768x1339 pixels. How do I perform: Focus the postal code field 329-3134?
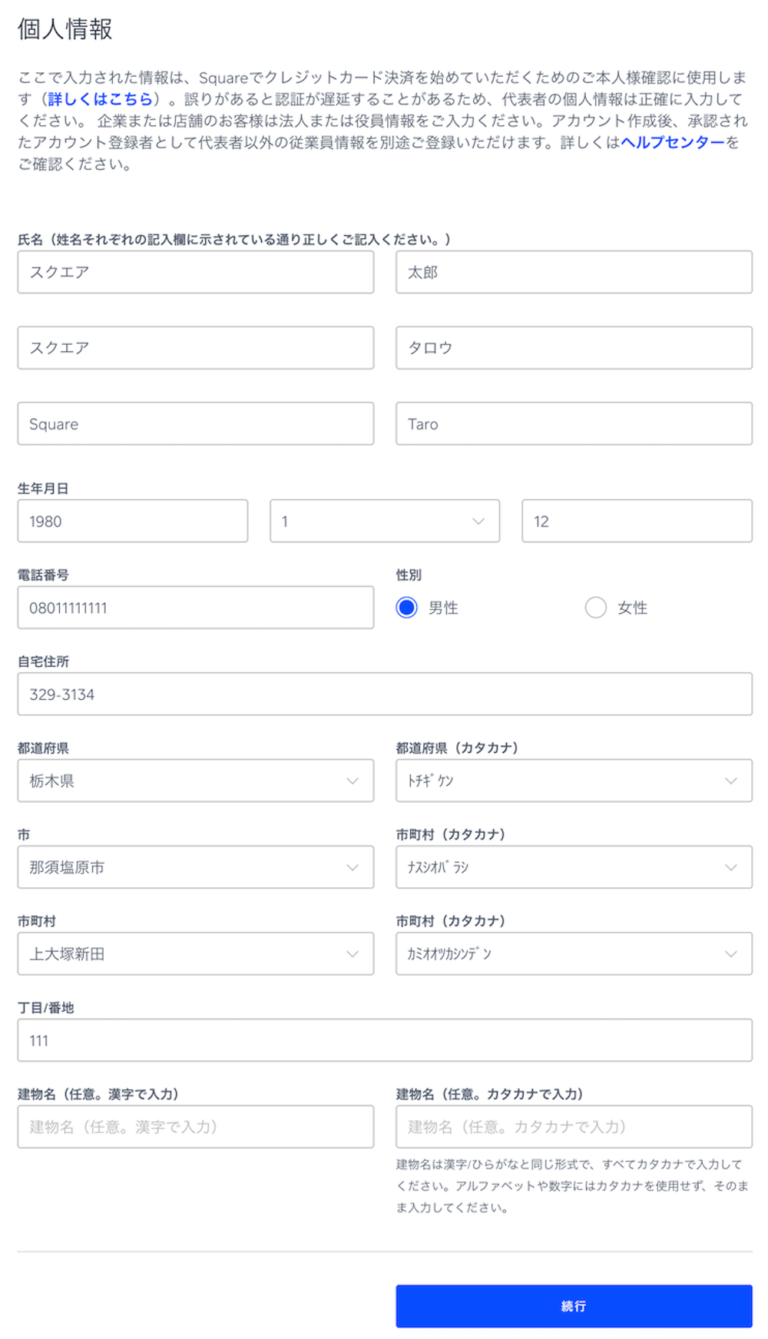click(384, 694)
